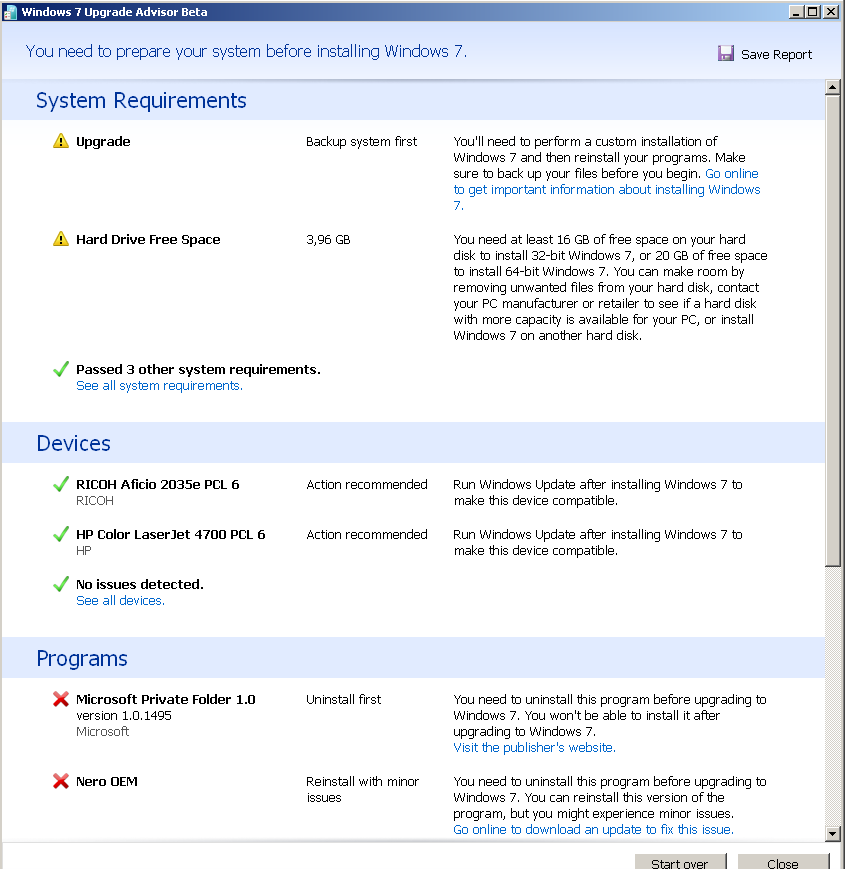Select the 'Hard Drive Free Space' label
Image resolution: width=845 pixels, height=869 pixels.
(x=148, y=239)
